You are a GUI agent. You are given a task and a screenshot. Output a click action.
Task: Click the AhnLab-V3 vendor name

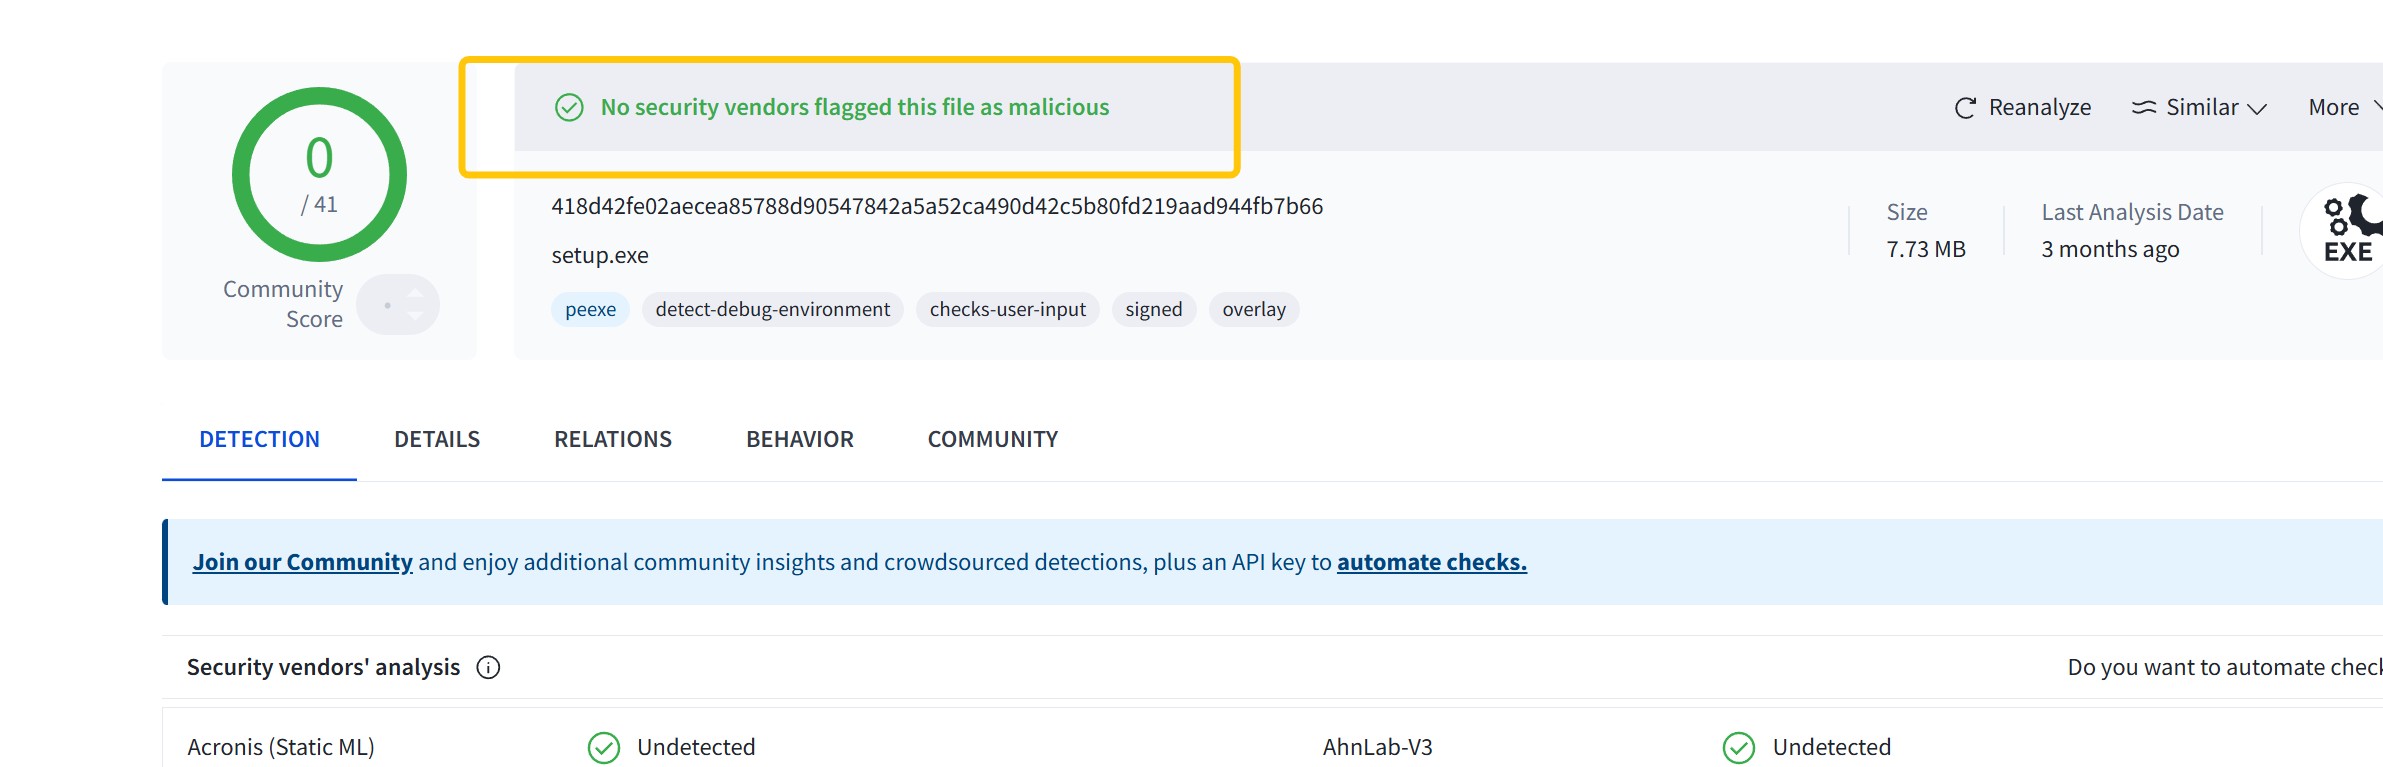[1378, 747]
